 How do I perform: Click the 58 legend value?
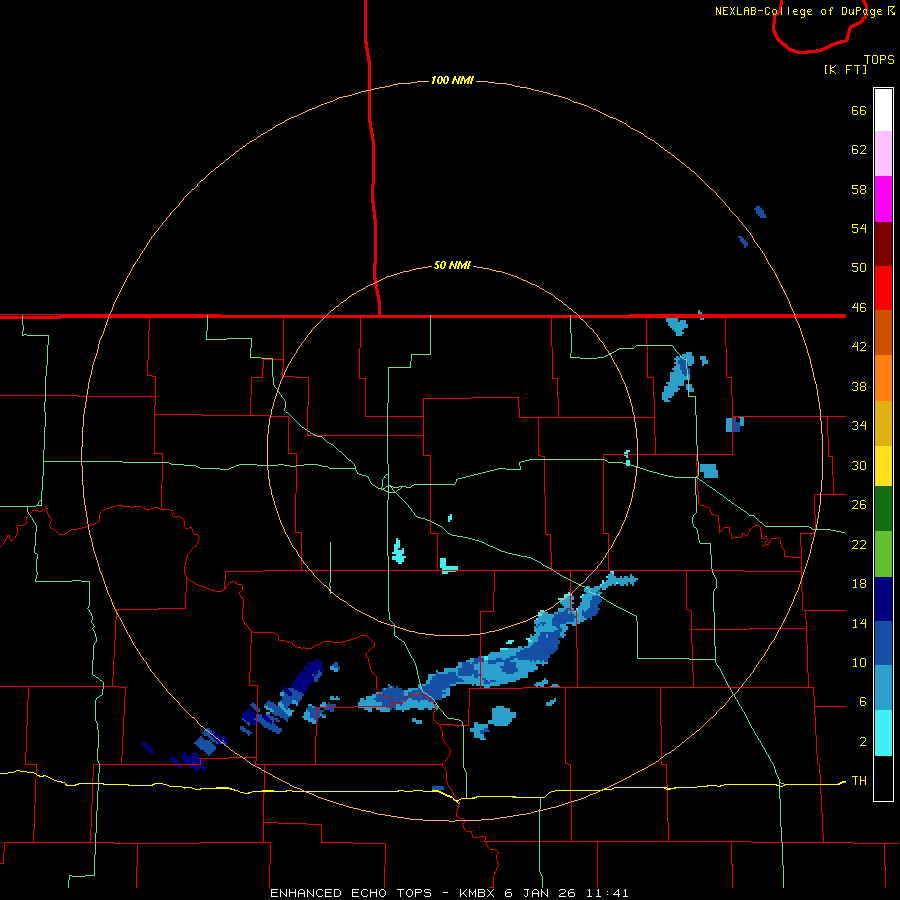click(x=859, y=189)
